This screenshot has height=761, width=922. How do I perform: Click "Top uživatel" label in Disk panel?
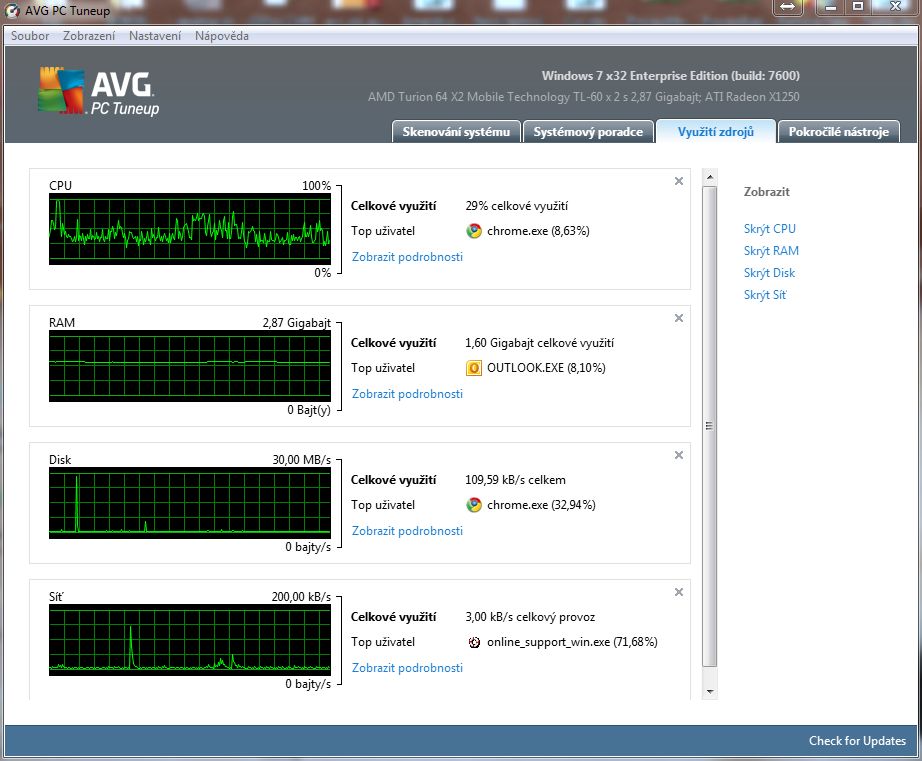[383, 505]
